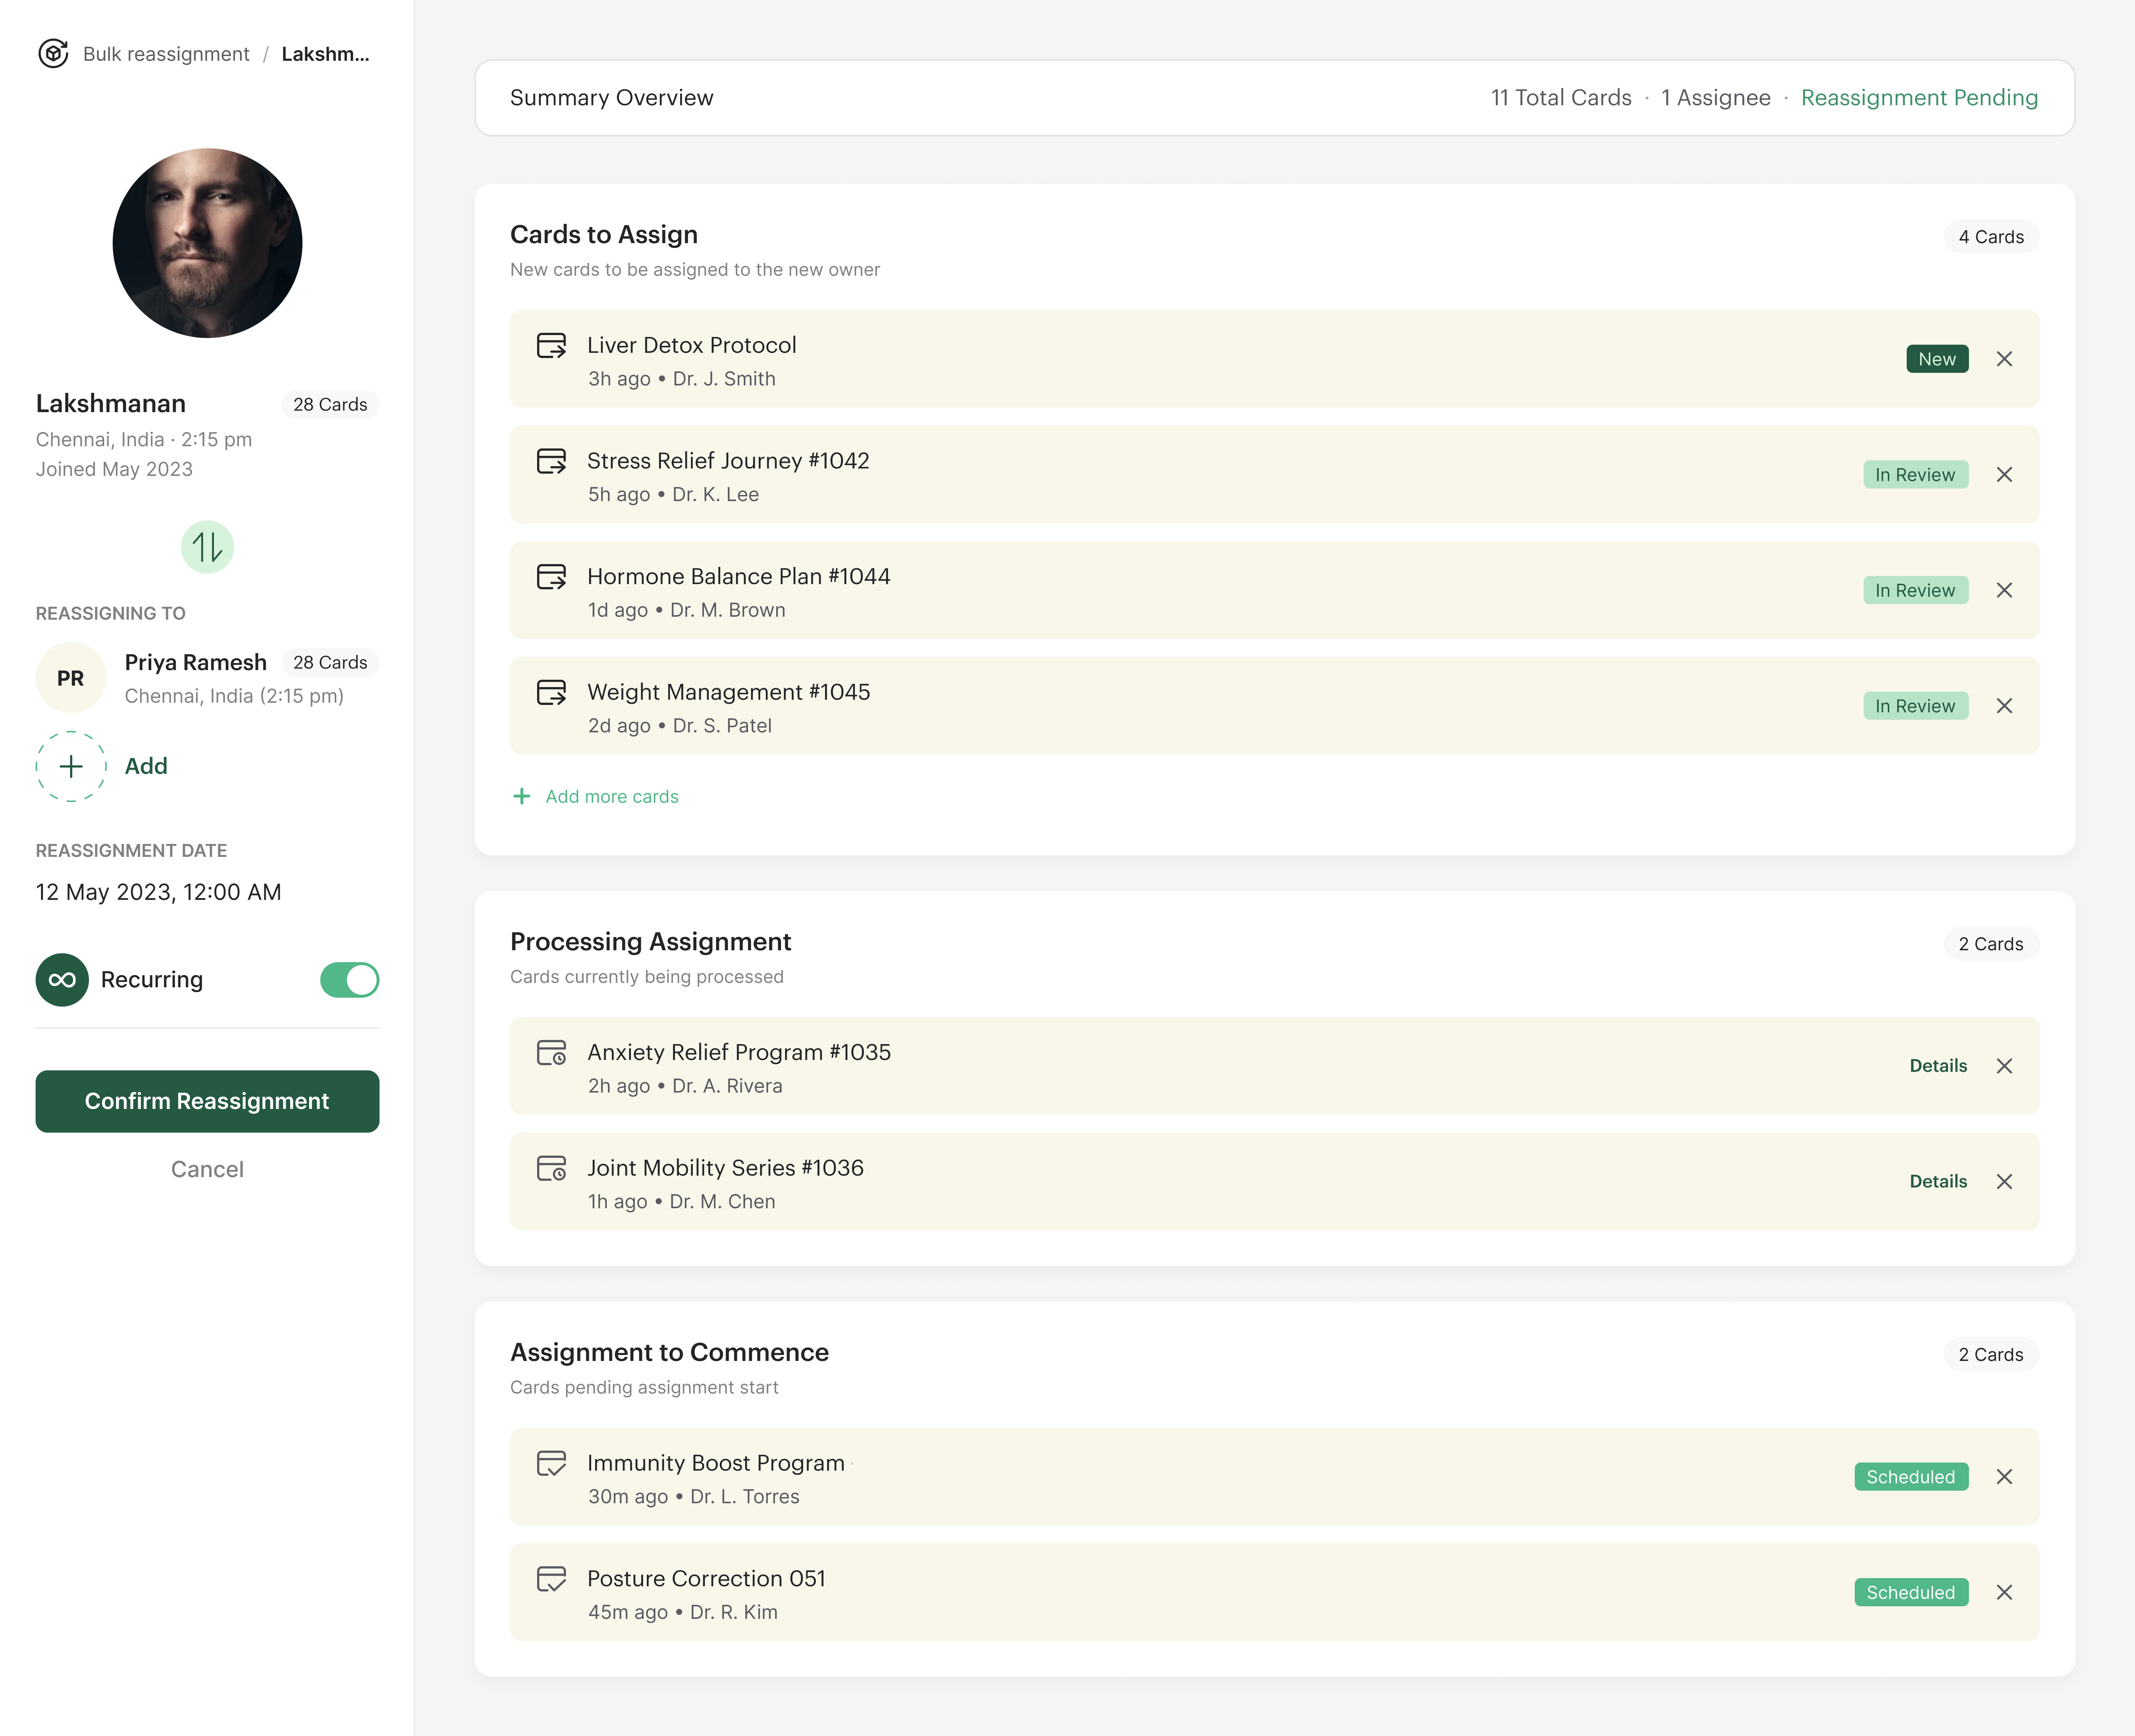Viewport: 2135px width, 1736px height.
Task: Click the dashed plus Add assignee icon
Action: 71,766
